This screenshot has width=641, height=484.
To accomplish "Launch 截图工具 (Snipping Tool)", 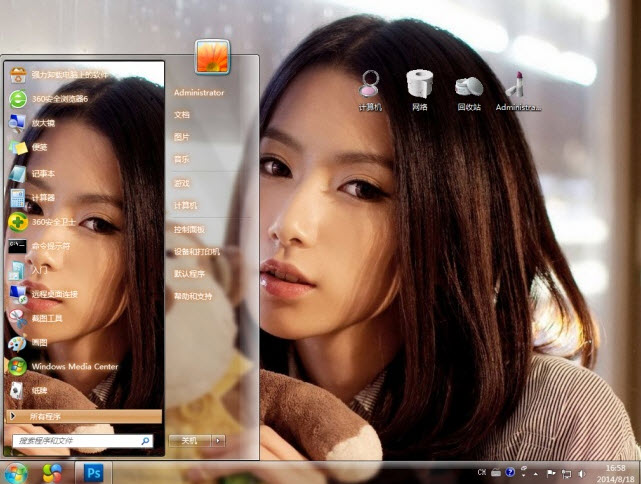I will (x=46, y=318).
